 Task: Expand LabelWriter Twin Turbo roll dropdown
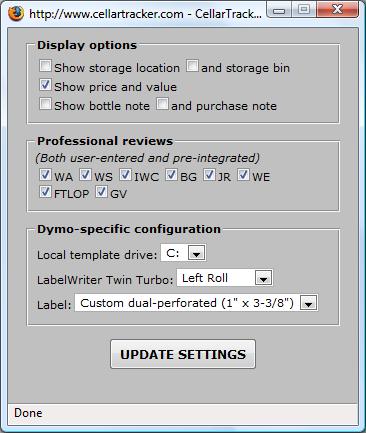coord(225,278)
